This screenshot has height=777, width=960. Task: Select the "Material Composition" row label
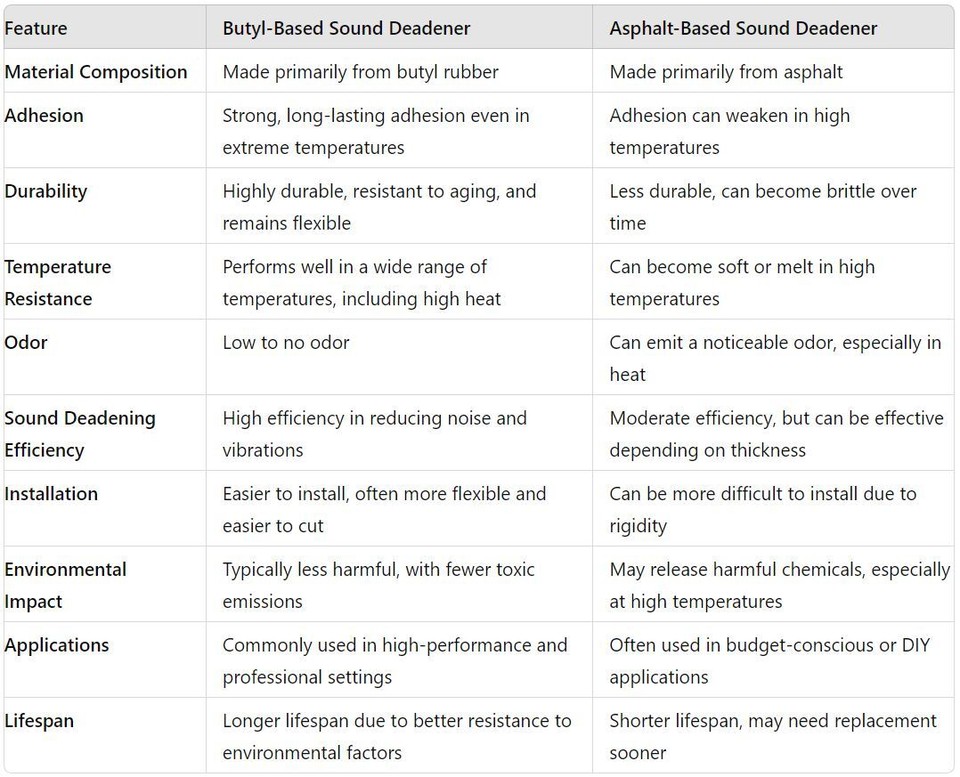point(96,72)
